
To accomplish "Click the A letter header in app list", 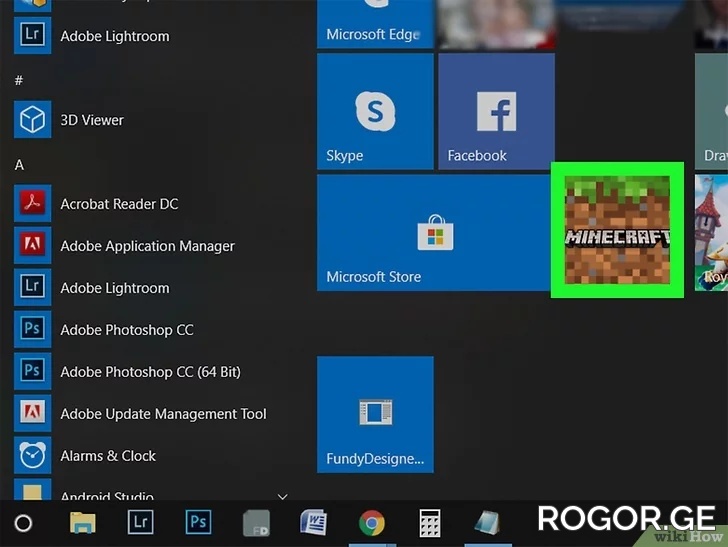I will coord(19,164).
